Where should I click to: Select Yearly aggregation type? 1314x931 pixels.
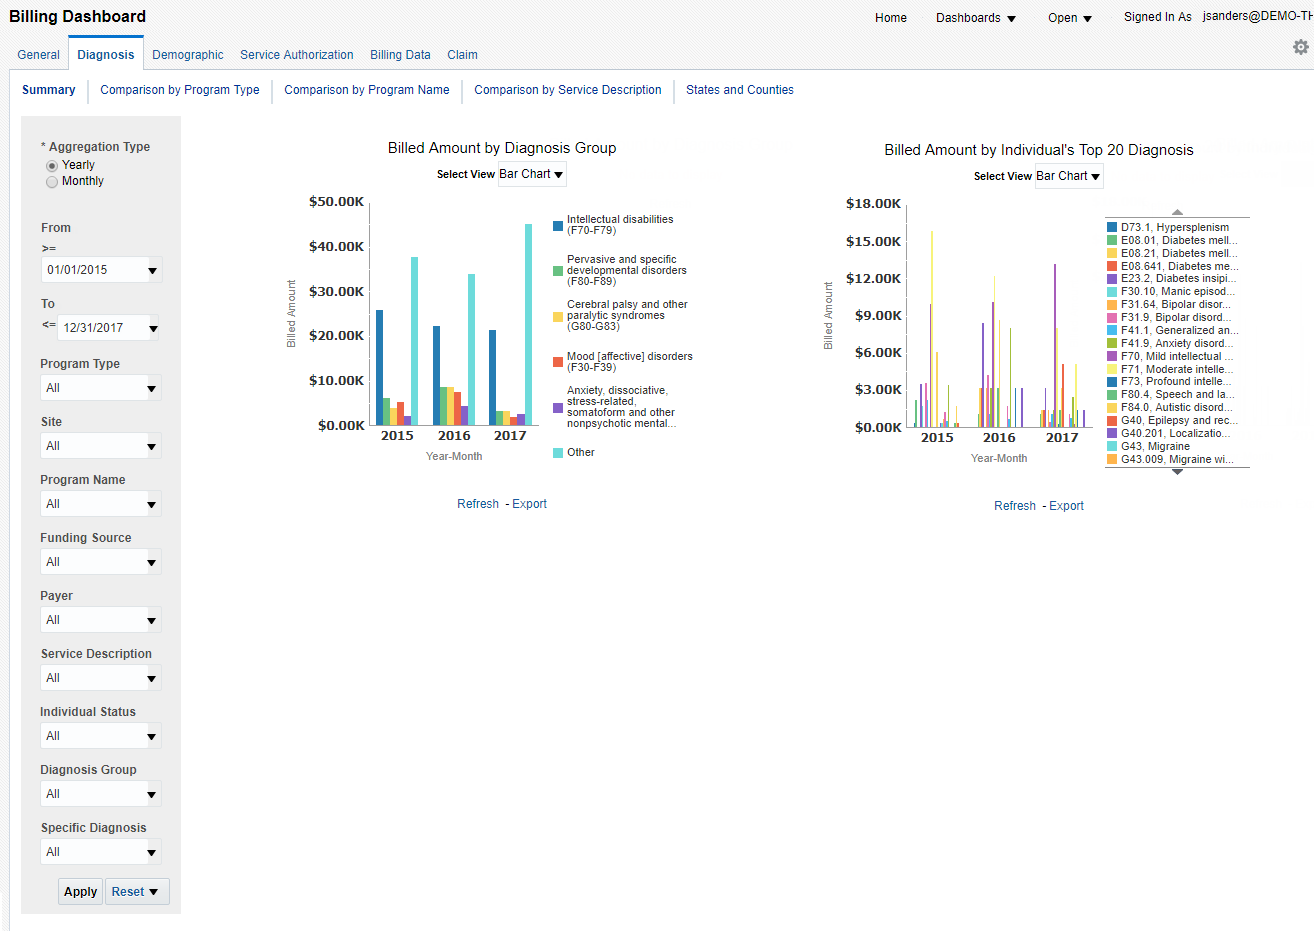[52, 165]
